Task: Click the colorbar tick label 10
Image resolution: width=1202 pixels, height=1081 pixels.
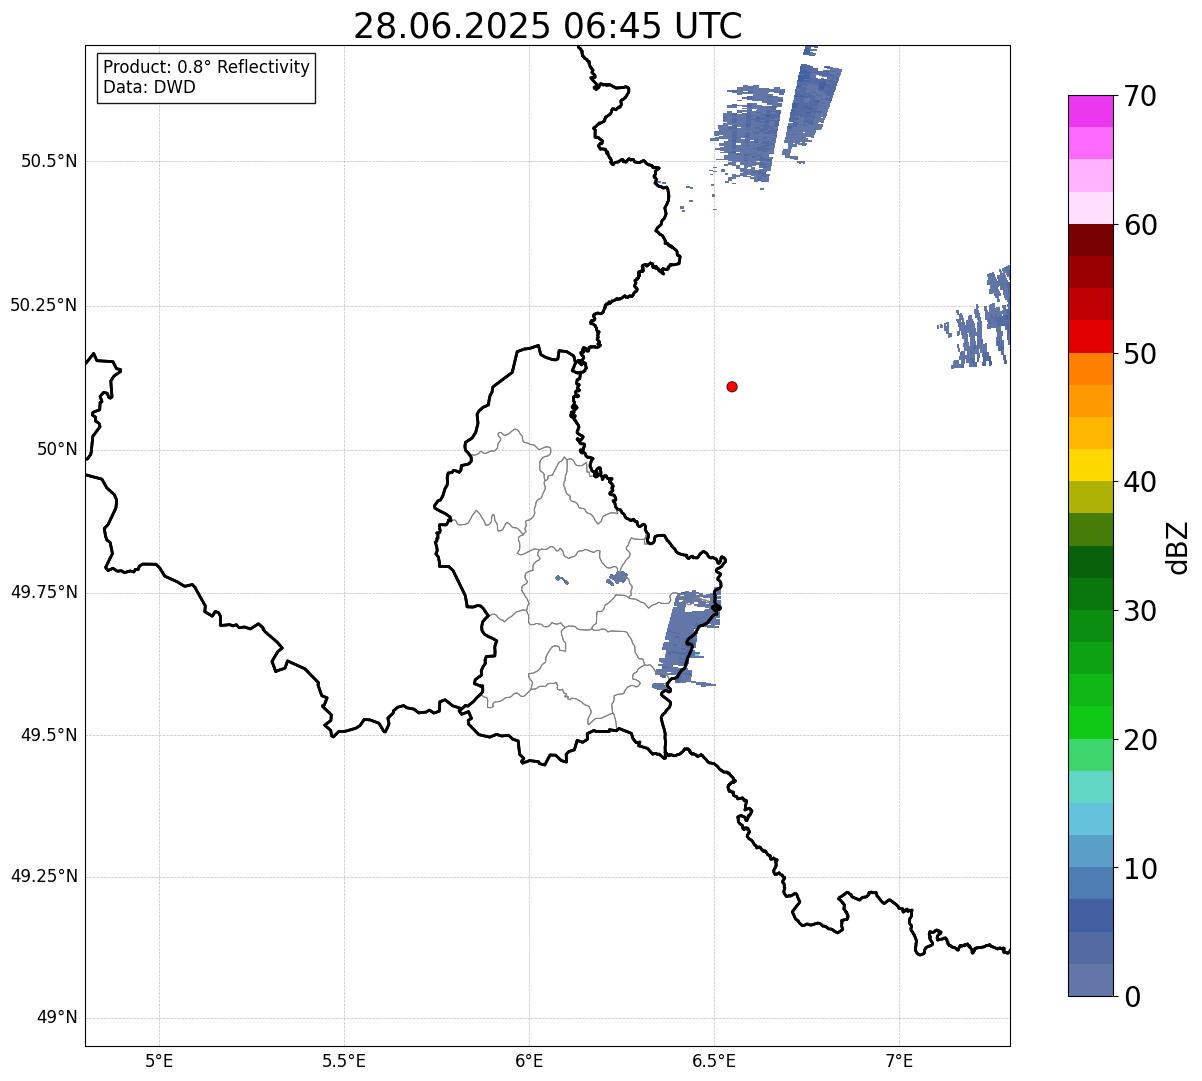Action: click(1140, 869)
